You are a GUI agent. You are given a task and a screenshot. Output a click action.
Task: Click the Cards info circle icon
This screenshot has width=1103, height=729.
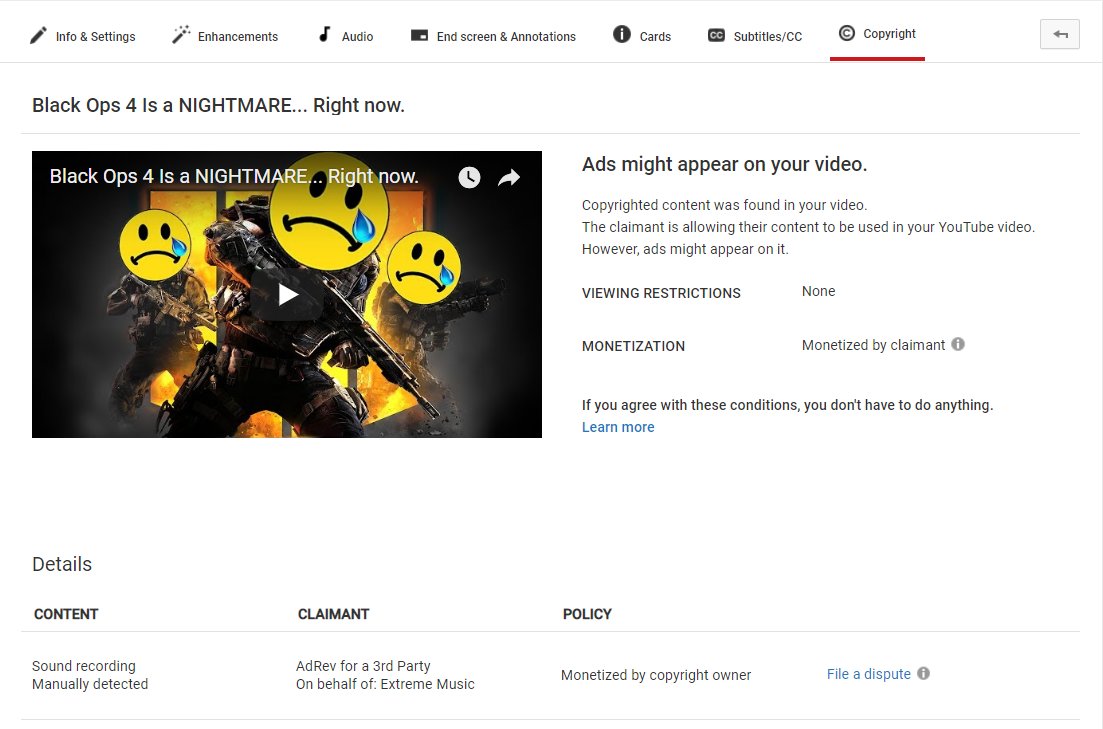[622, 34]
